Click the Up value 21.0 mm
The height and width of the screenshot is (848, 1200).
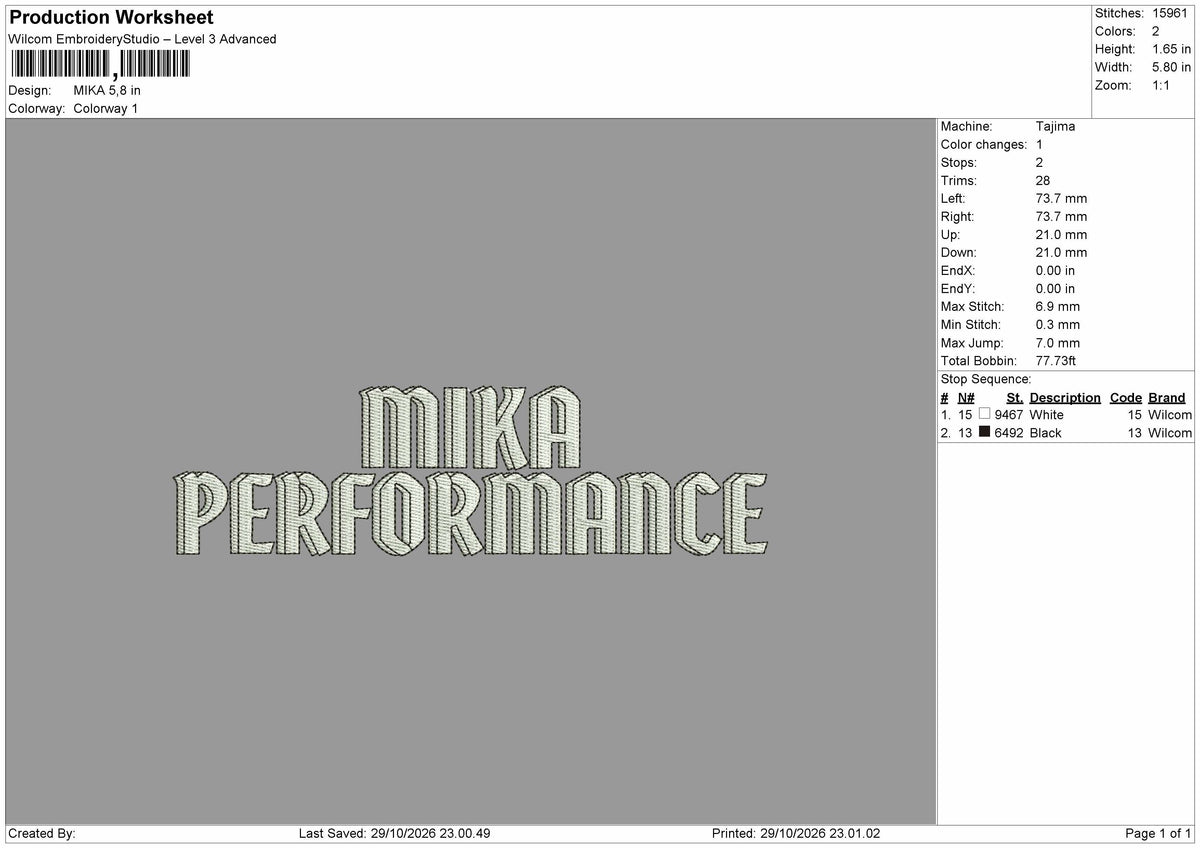1061,235
